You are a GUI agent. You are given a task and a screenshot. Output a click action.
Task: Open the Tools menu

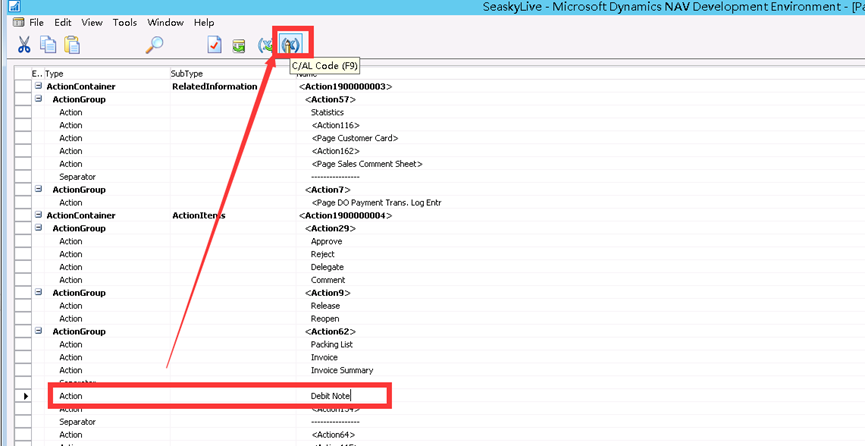125,23
